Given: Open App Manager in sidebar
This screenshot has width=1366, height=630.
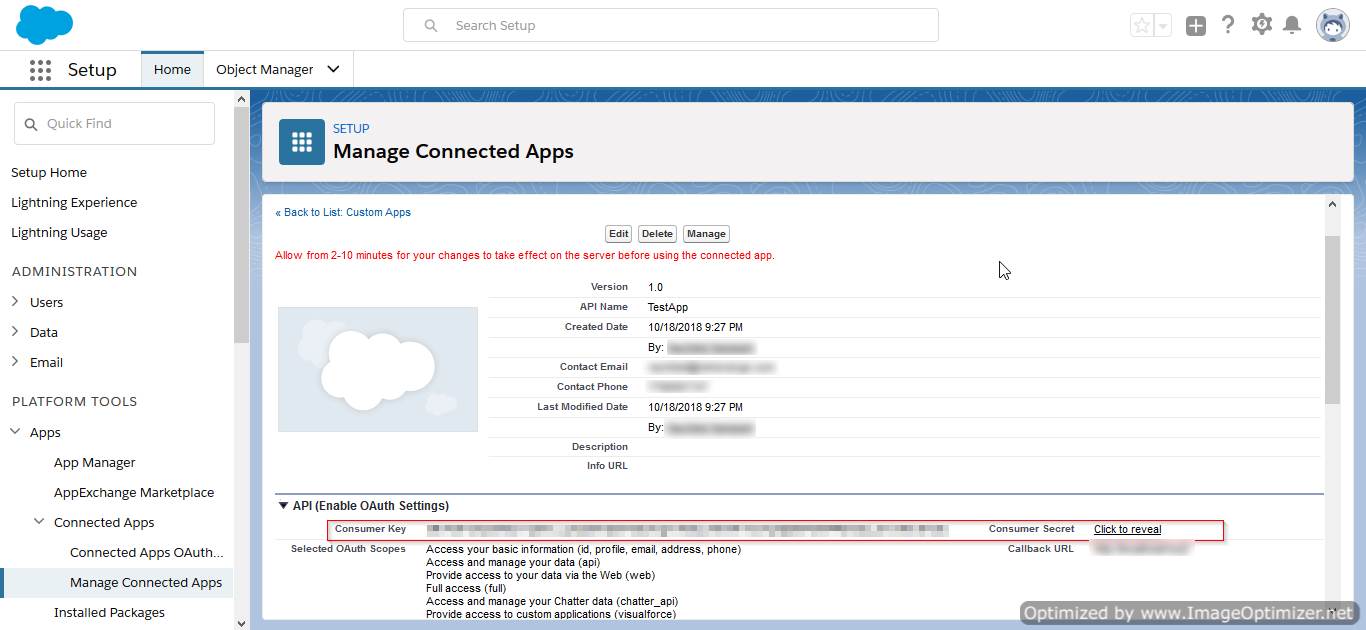Looking at the screenshot, I should [x=95, y=462].
